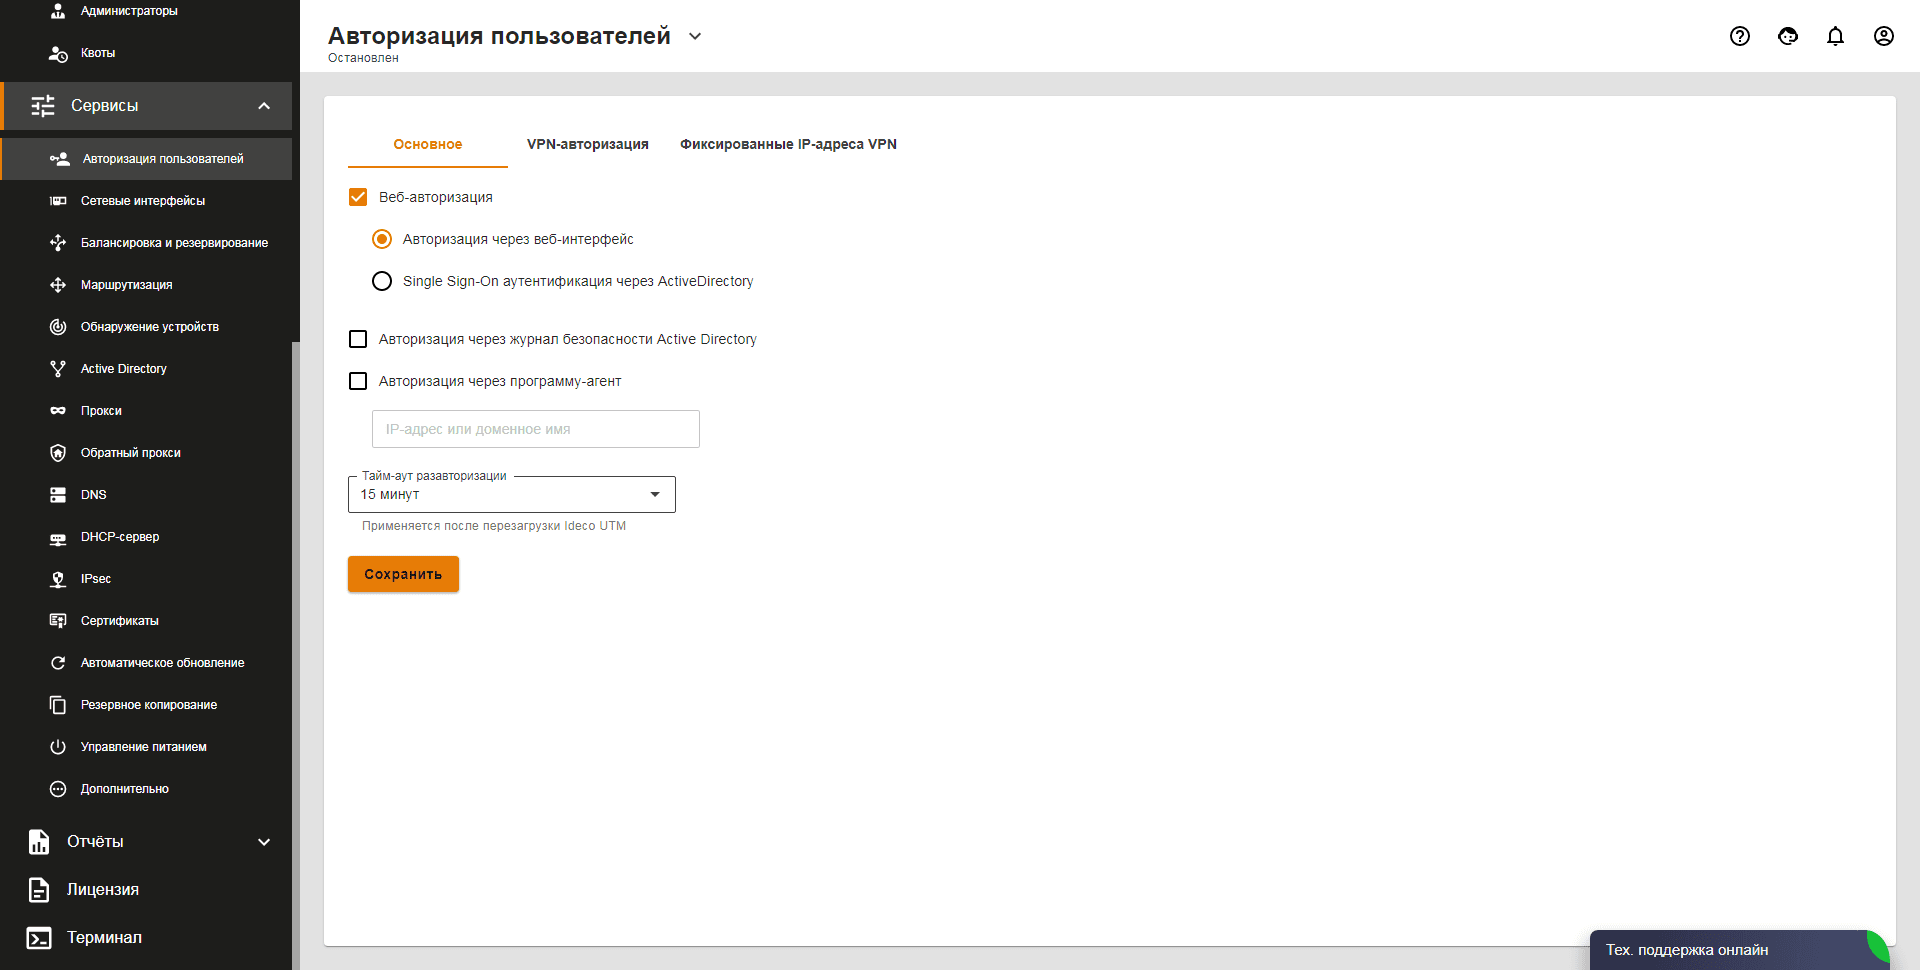Switch to the Основное tab
Screen dimensions: 1920x970
(428, 144)
